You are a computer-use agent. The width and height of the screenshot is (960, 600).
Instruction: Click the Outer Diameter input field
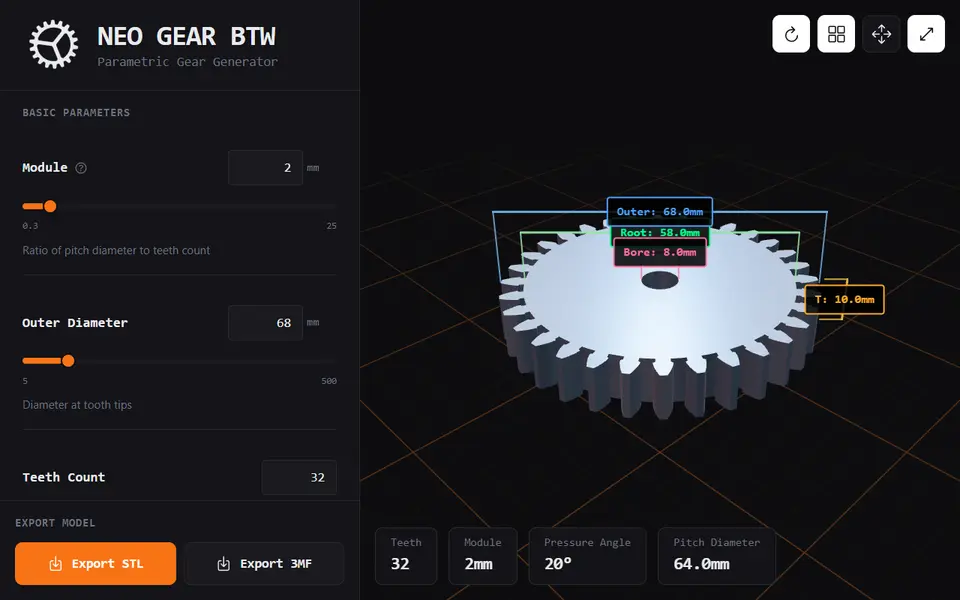[x=266, y=323]
